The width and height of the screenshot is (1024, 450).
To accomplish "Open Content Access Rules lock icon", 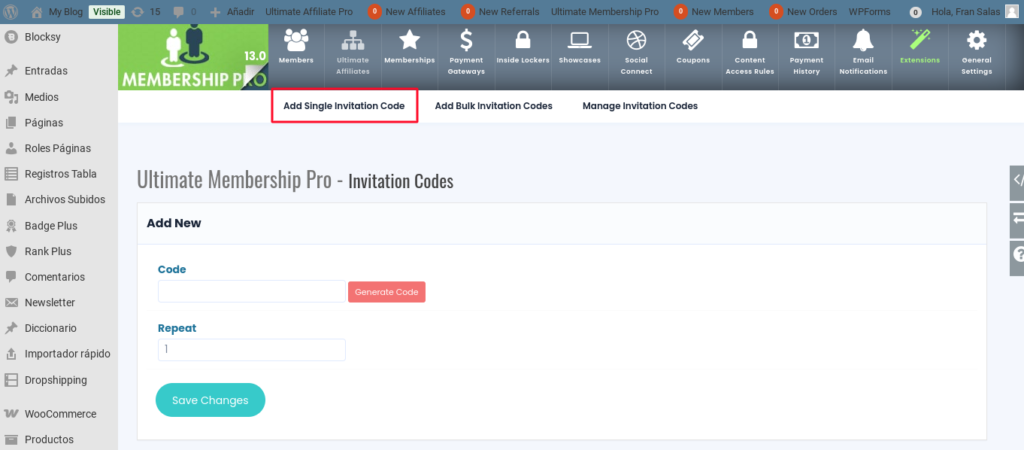I will click(x=750, y=40).
